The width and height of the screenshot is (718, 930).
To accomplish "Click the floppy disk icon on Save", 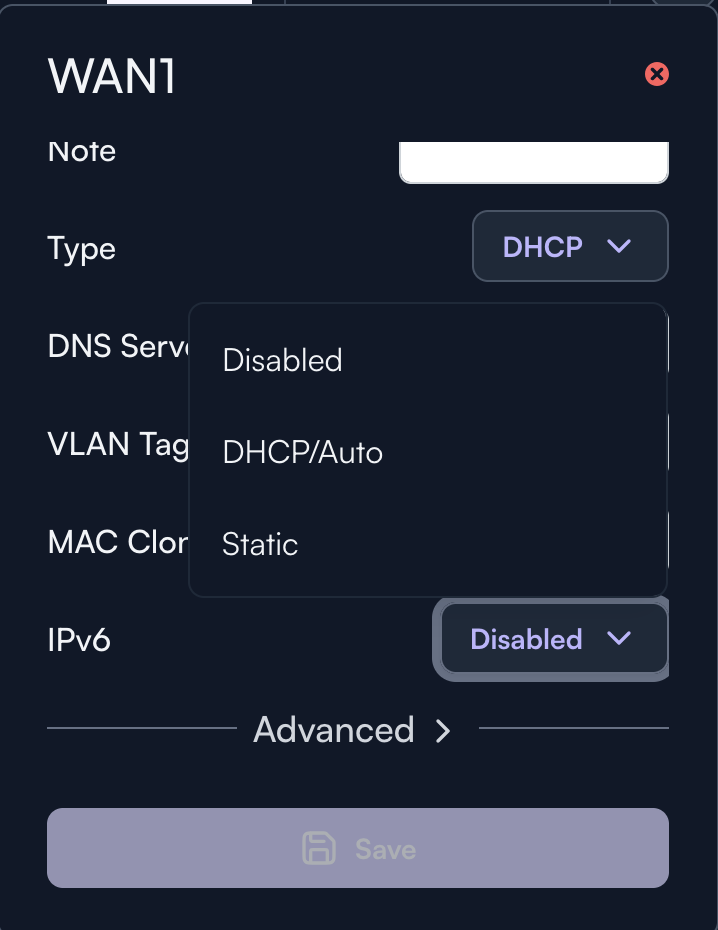I will coord(319,849).
